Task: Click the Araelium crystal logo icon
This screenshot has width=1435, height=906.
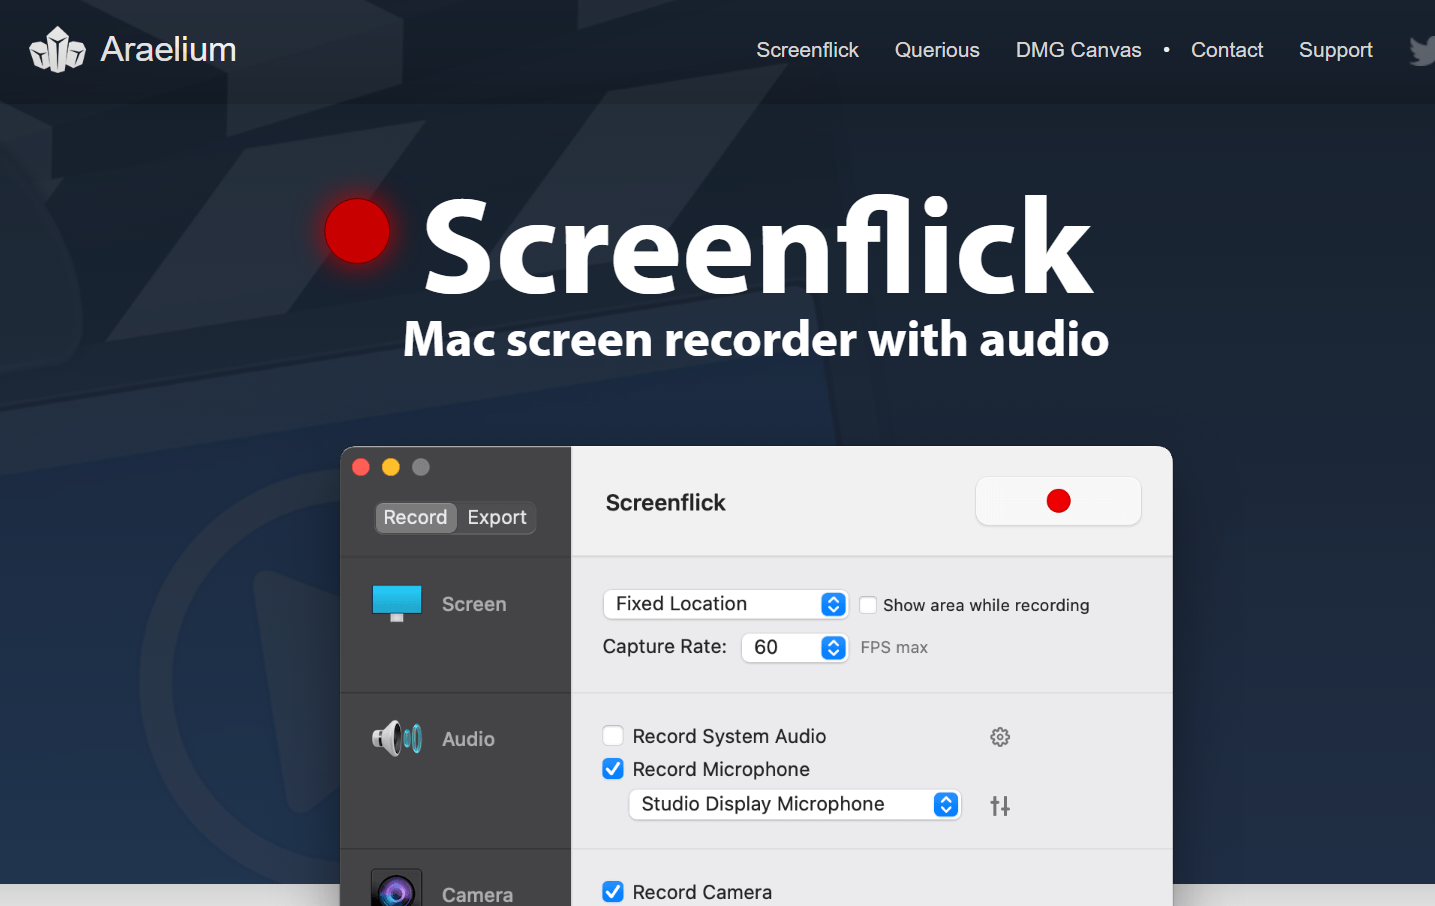Action: (x=57, y=49)
